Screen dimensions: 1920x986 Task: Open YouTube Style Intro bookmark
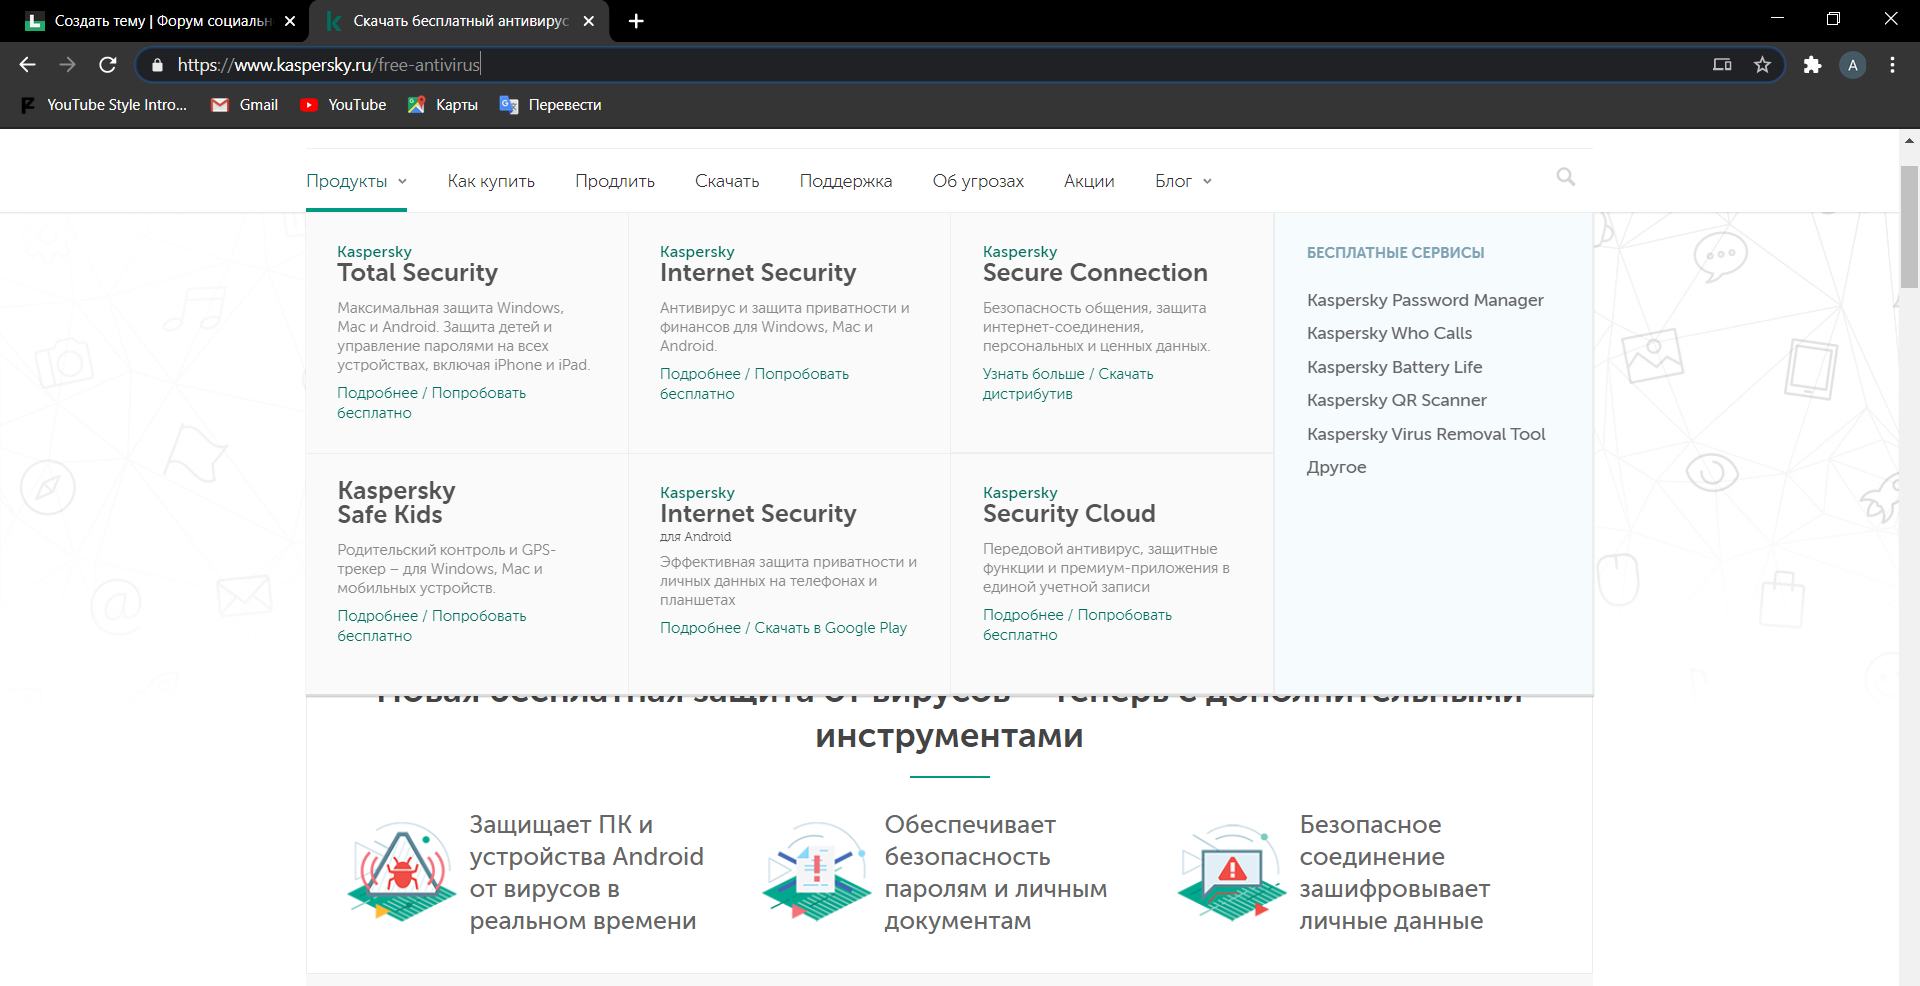tap(104, 105)
